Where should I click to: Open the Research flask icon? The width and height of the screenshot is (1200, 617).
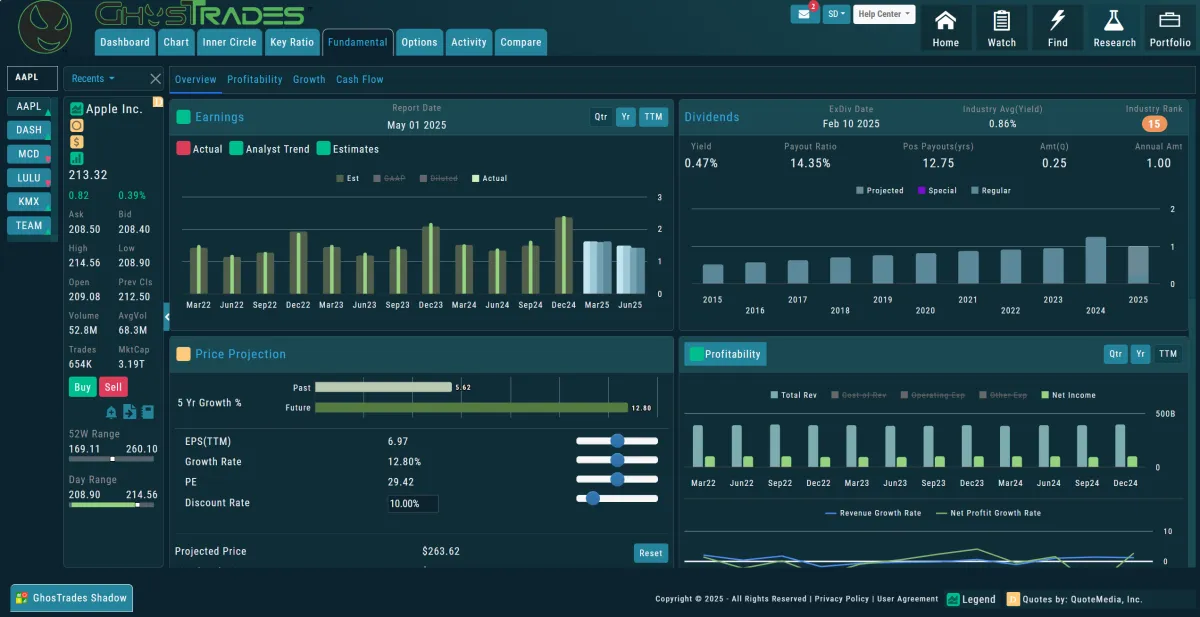pyautogui.click(x=1114, y=28)
